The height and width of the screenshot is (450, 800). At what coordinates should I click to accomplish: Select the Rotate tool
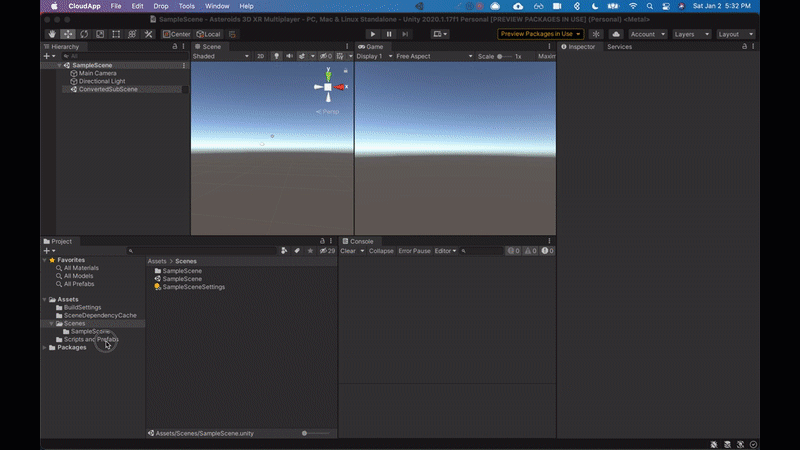pyautogui.click(x=83, y=34)
